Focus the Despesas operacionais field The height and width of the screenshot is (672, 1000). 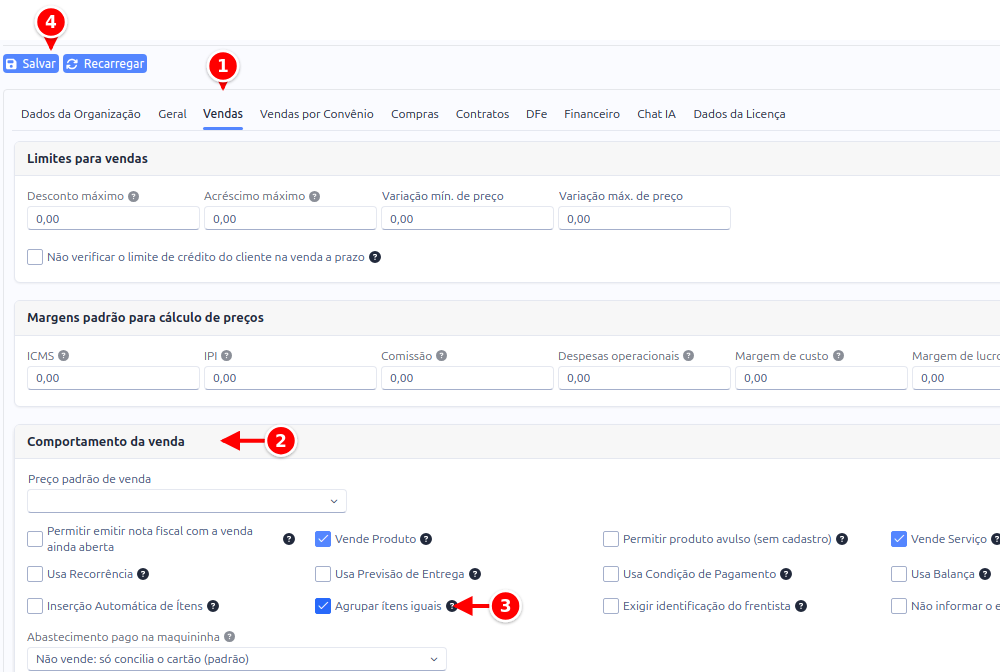tap(644, 378)
